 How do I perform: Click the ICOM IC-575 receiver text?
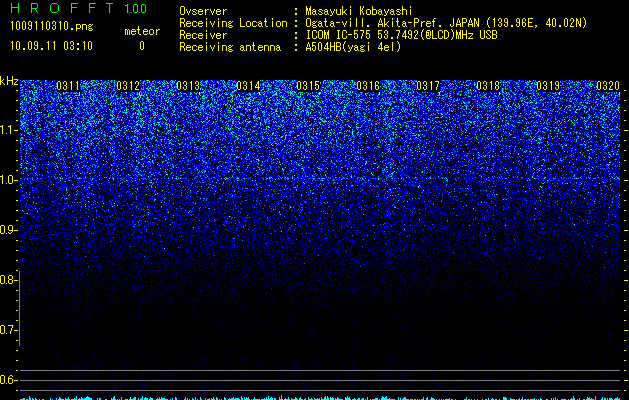click(x=401, y=35)
